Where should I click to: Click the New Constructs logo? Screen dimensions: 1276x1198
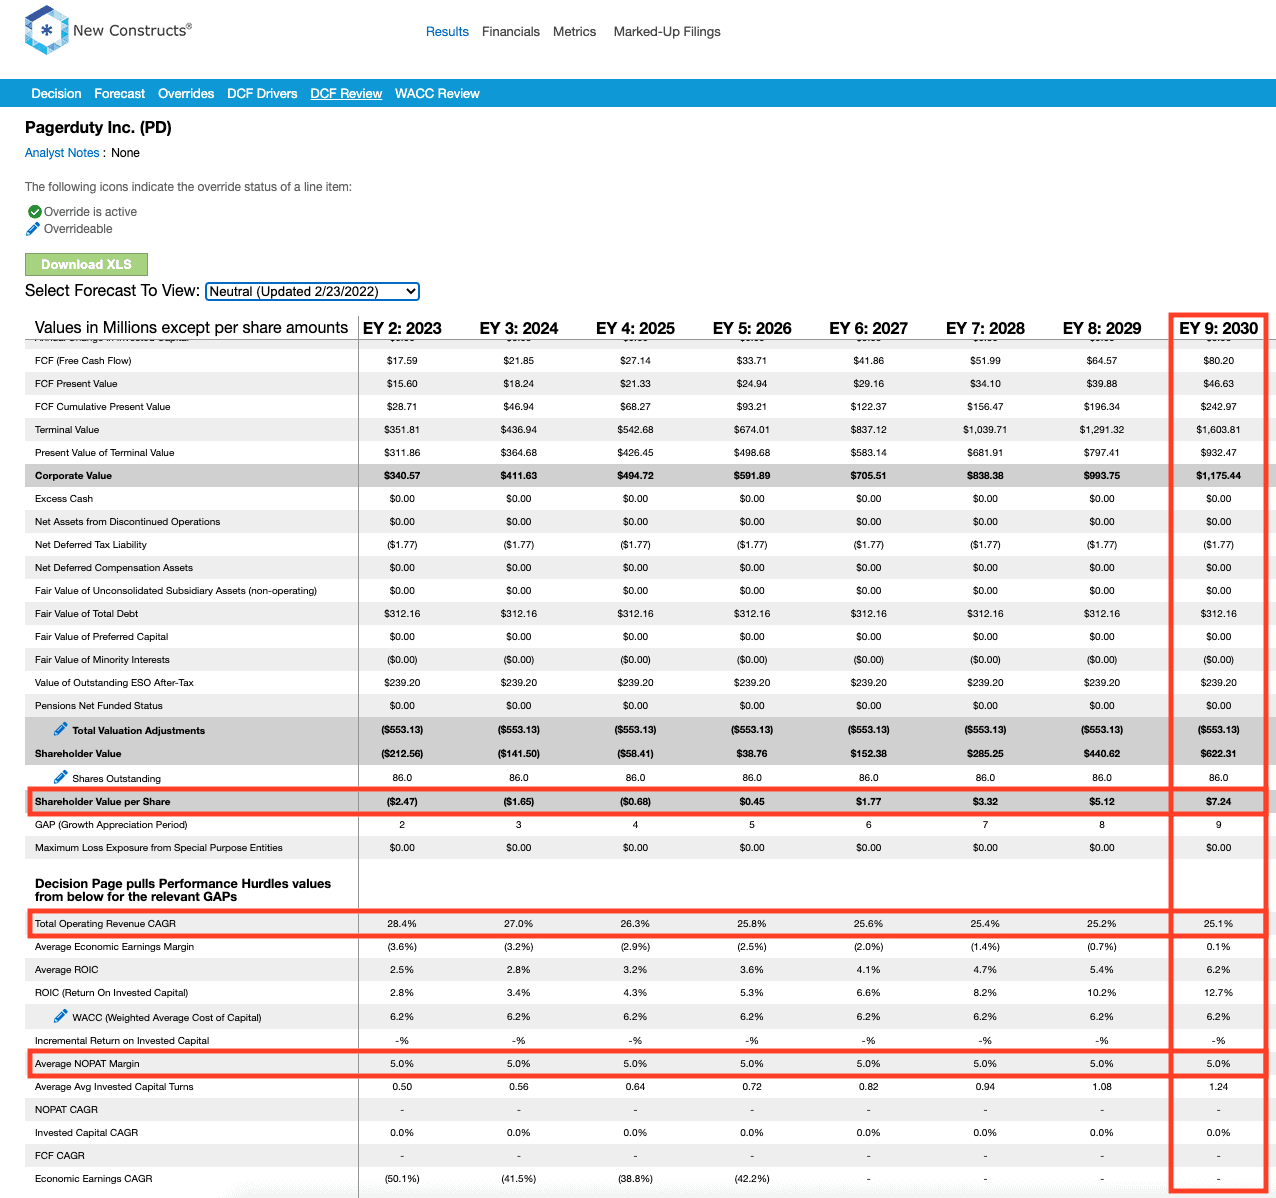coord(108,30)
